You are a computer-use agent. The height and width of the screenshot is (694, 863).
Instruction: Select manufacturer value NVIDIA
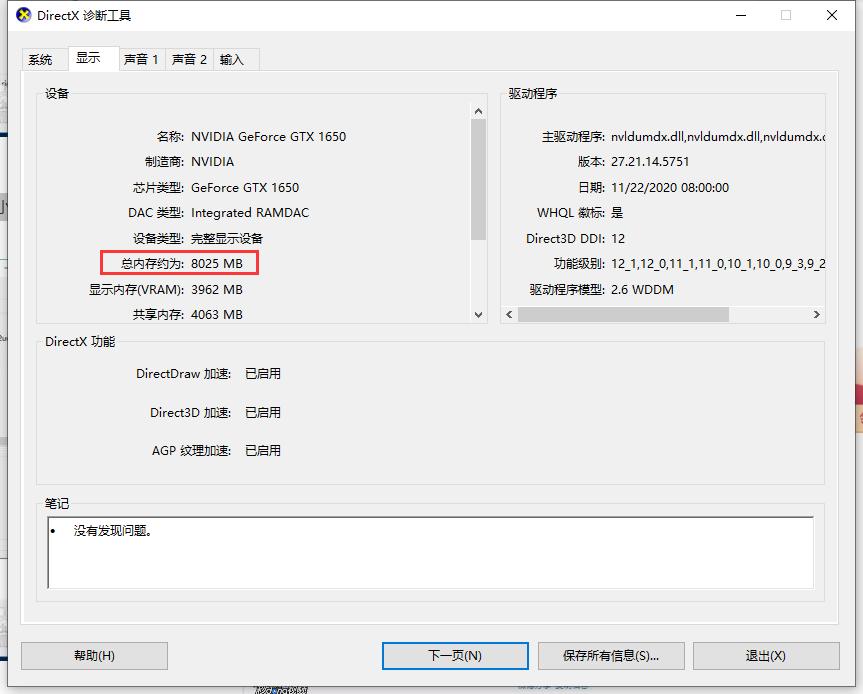[x=212, y=162]
